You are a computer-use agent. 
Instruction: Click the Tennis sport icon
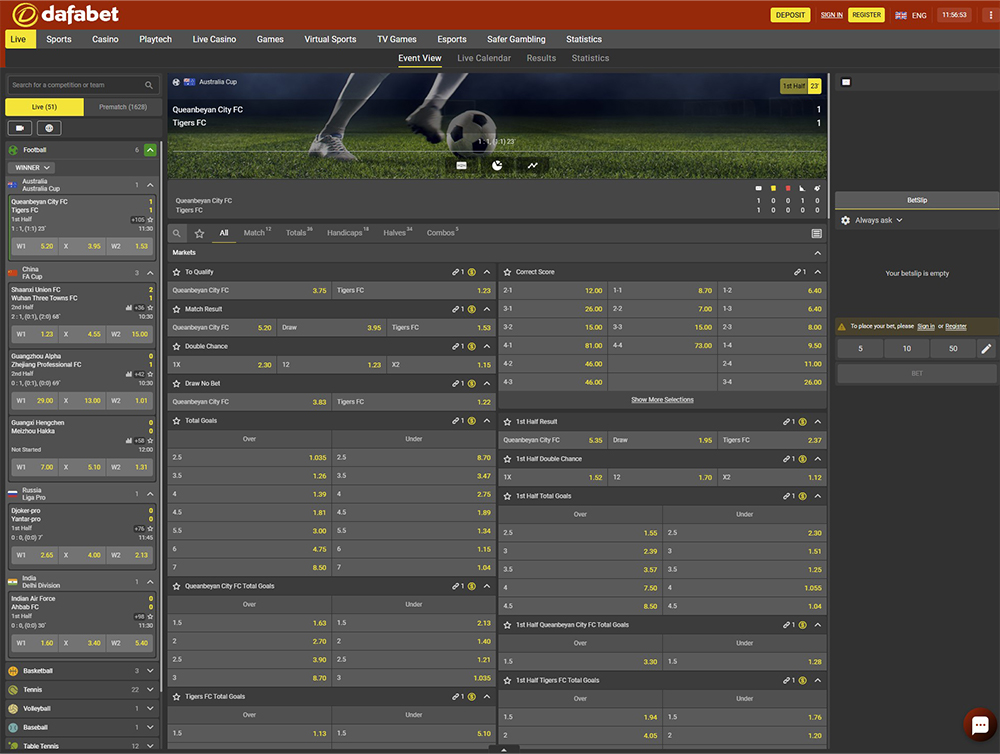pos(13,690)
